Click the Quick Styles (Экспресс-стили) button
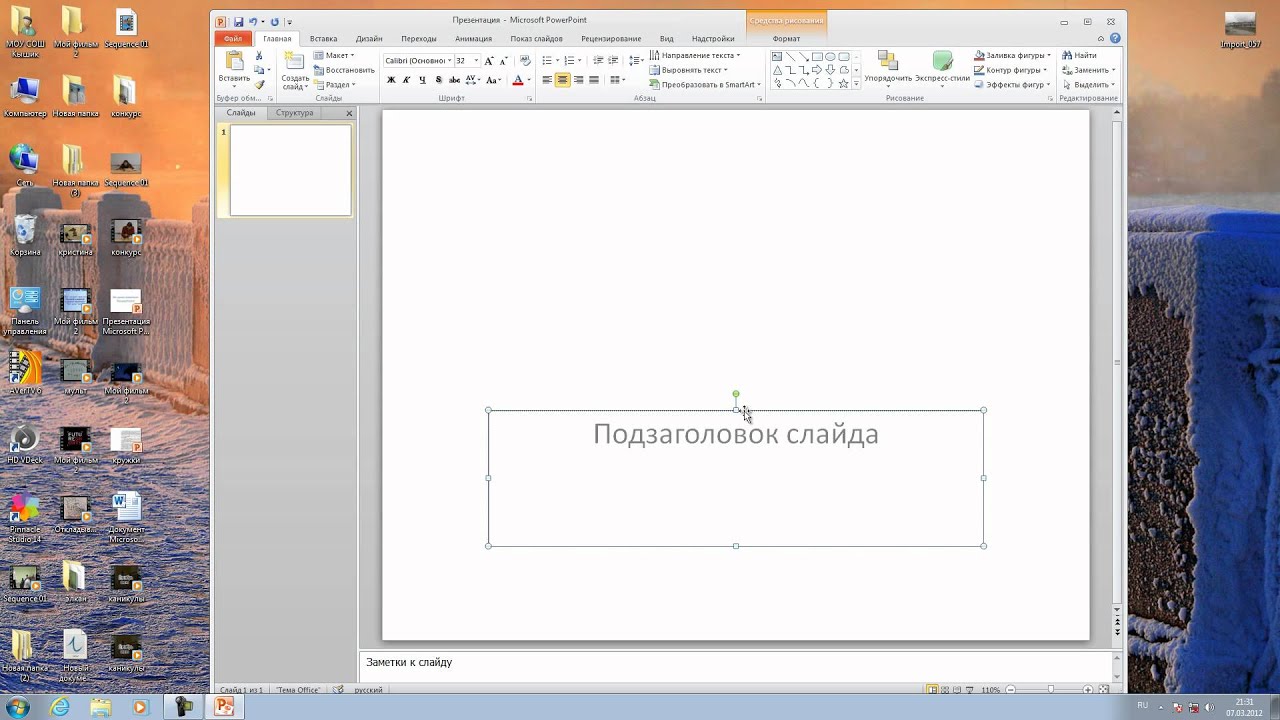 942,68
